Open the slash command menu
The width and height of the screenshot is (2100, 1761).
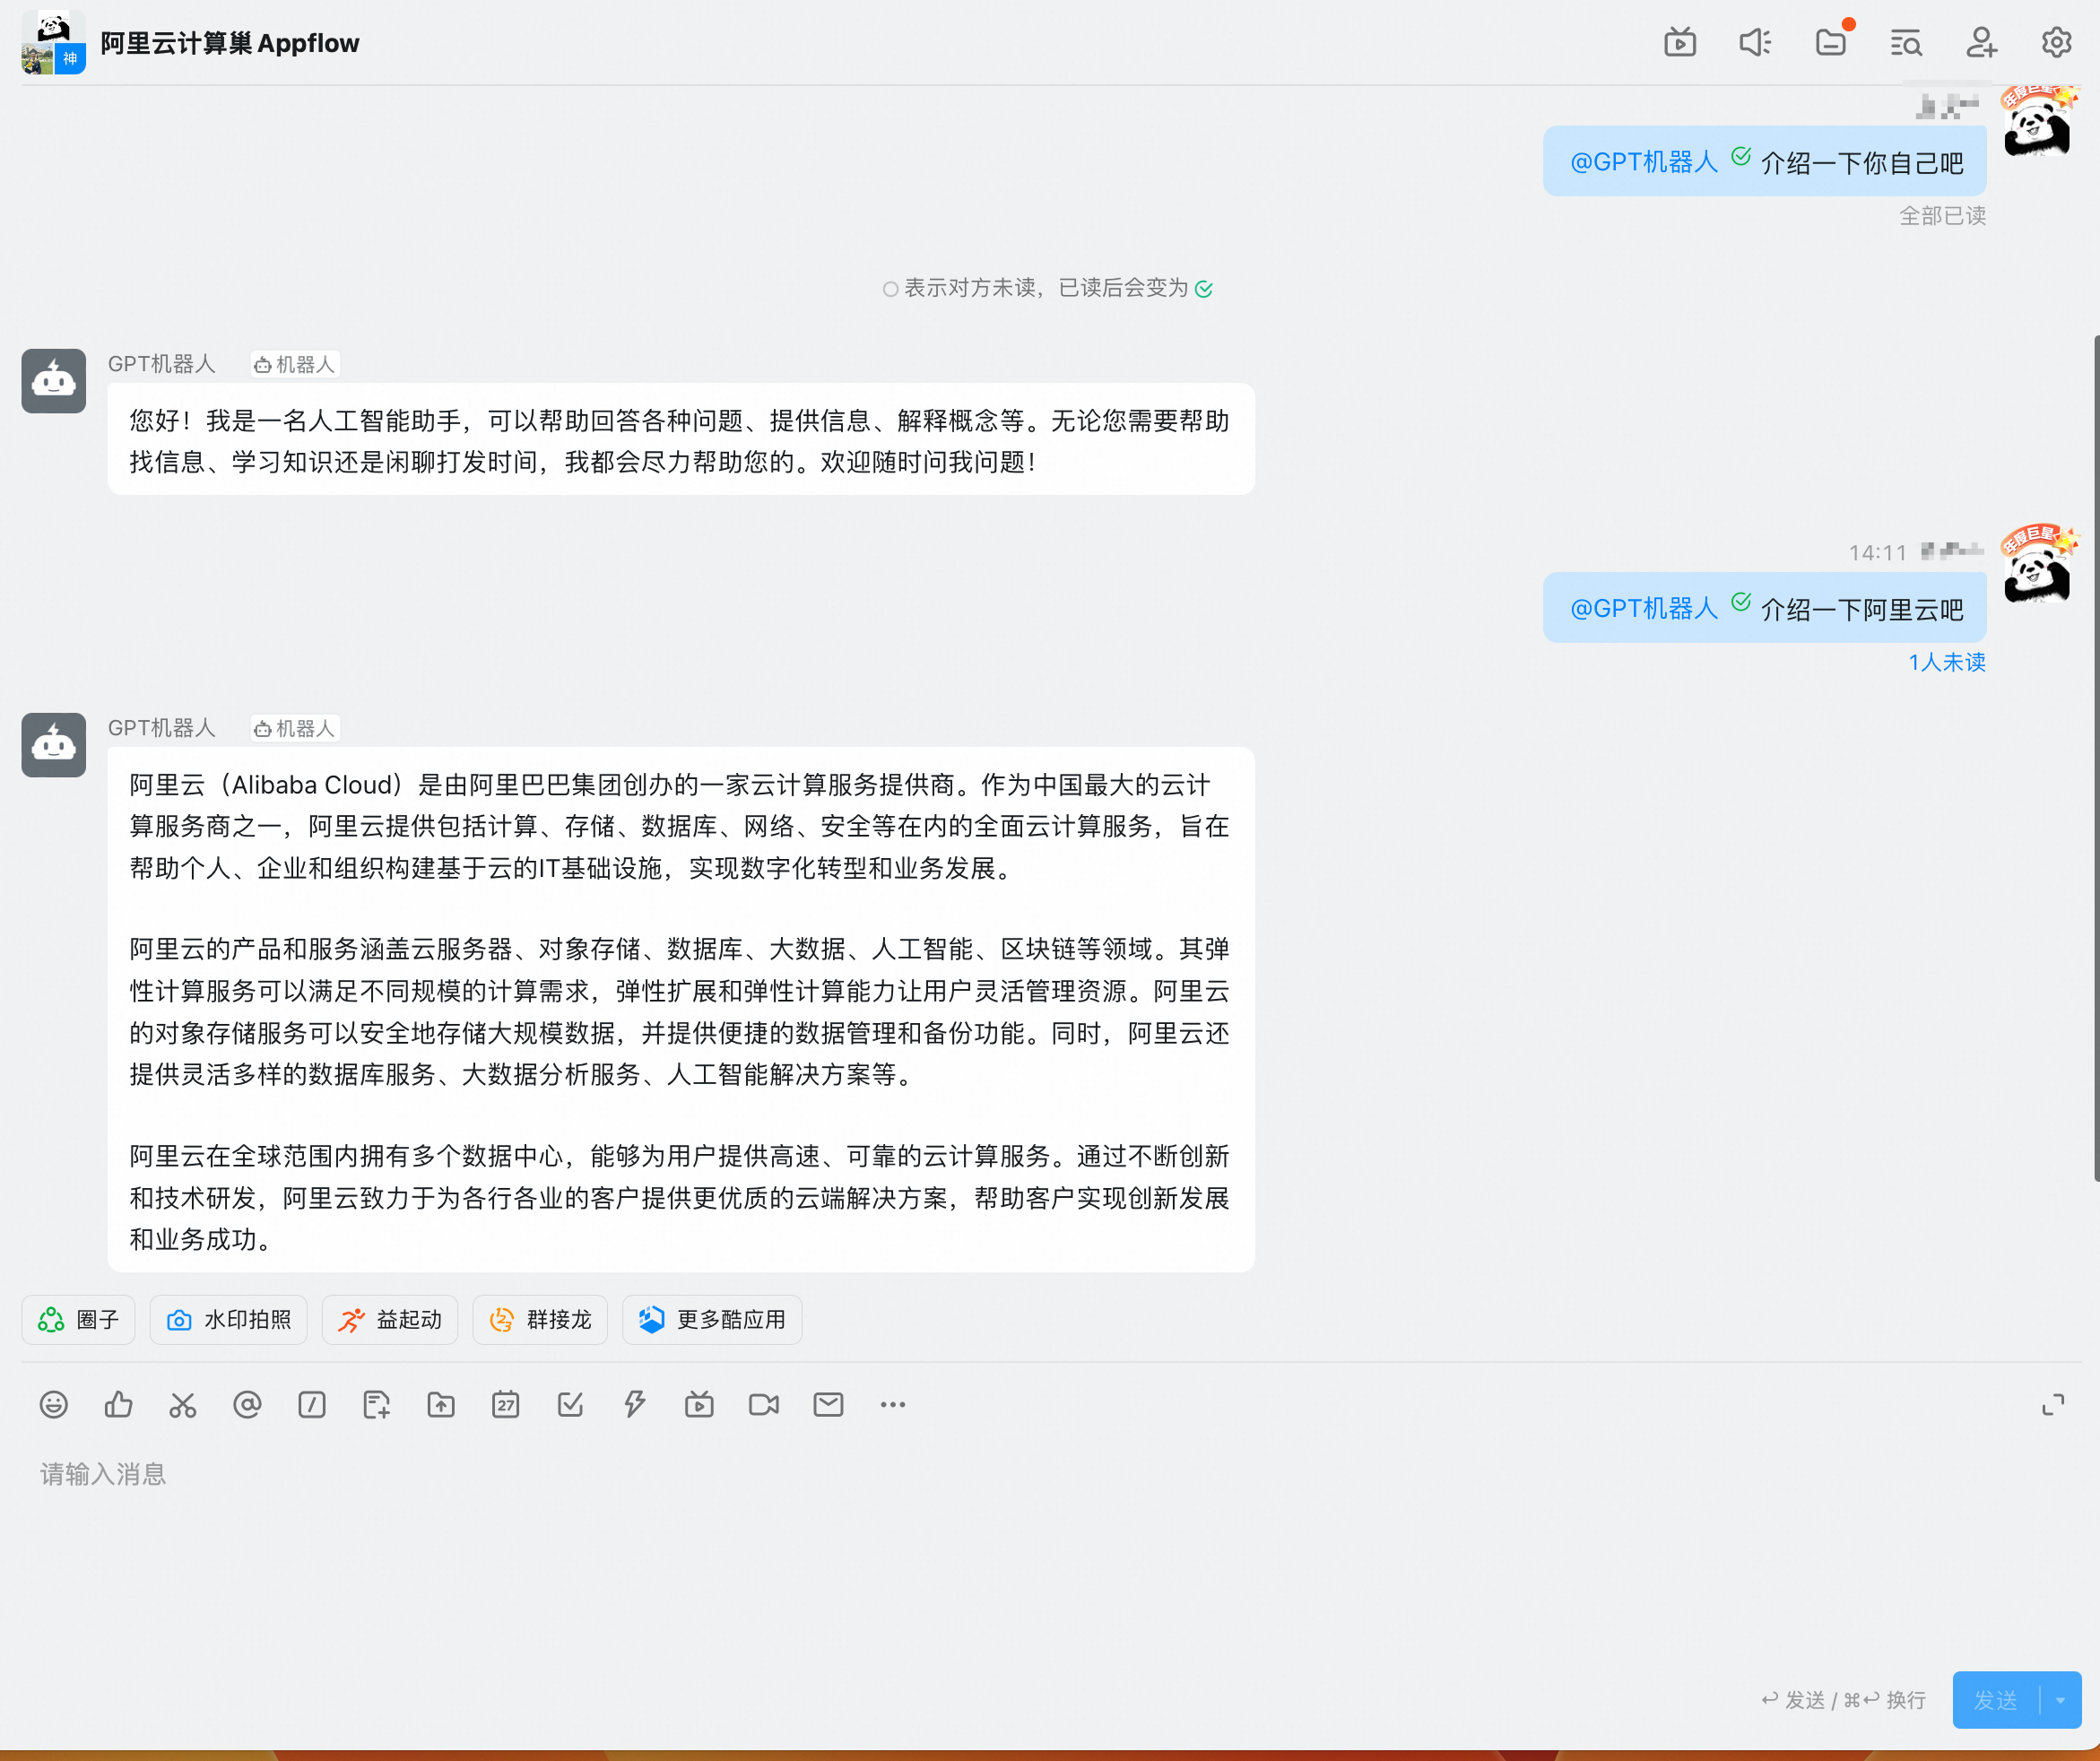tap(312, 1404)
